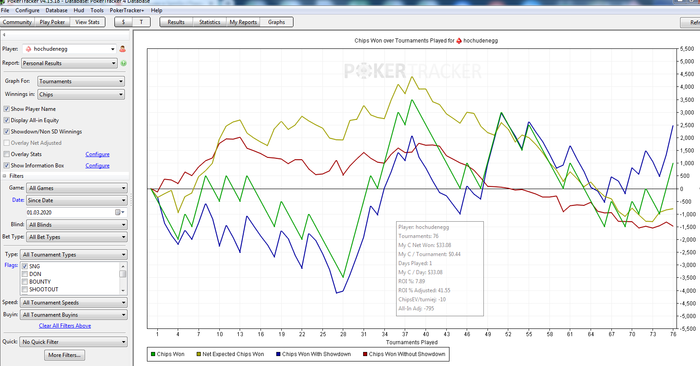The image size is (700, 366).
Task: Open the Winnings in Chips dropdown
Action: click(x=81, y=95)
